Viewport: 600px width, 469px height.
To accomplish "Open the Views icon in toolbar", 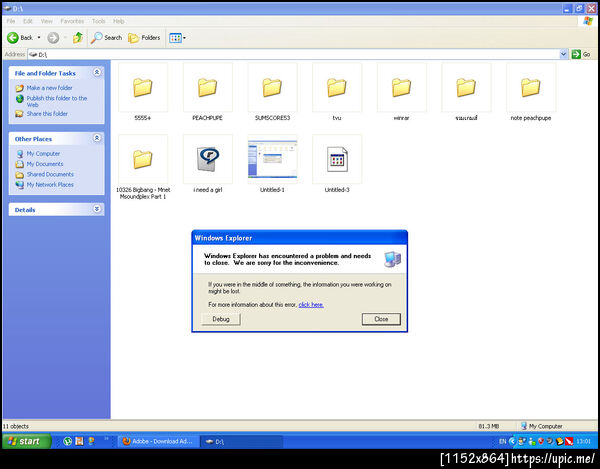I will 175,38.
